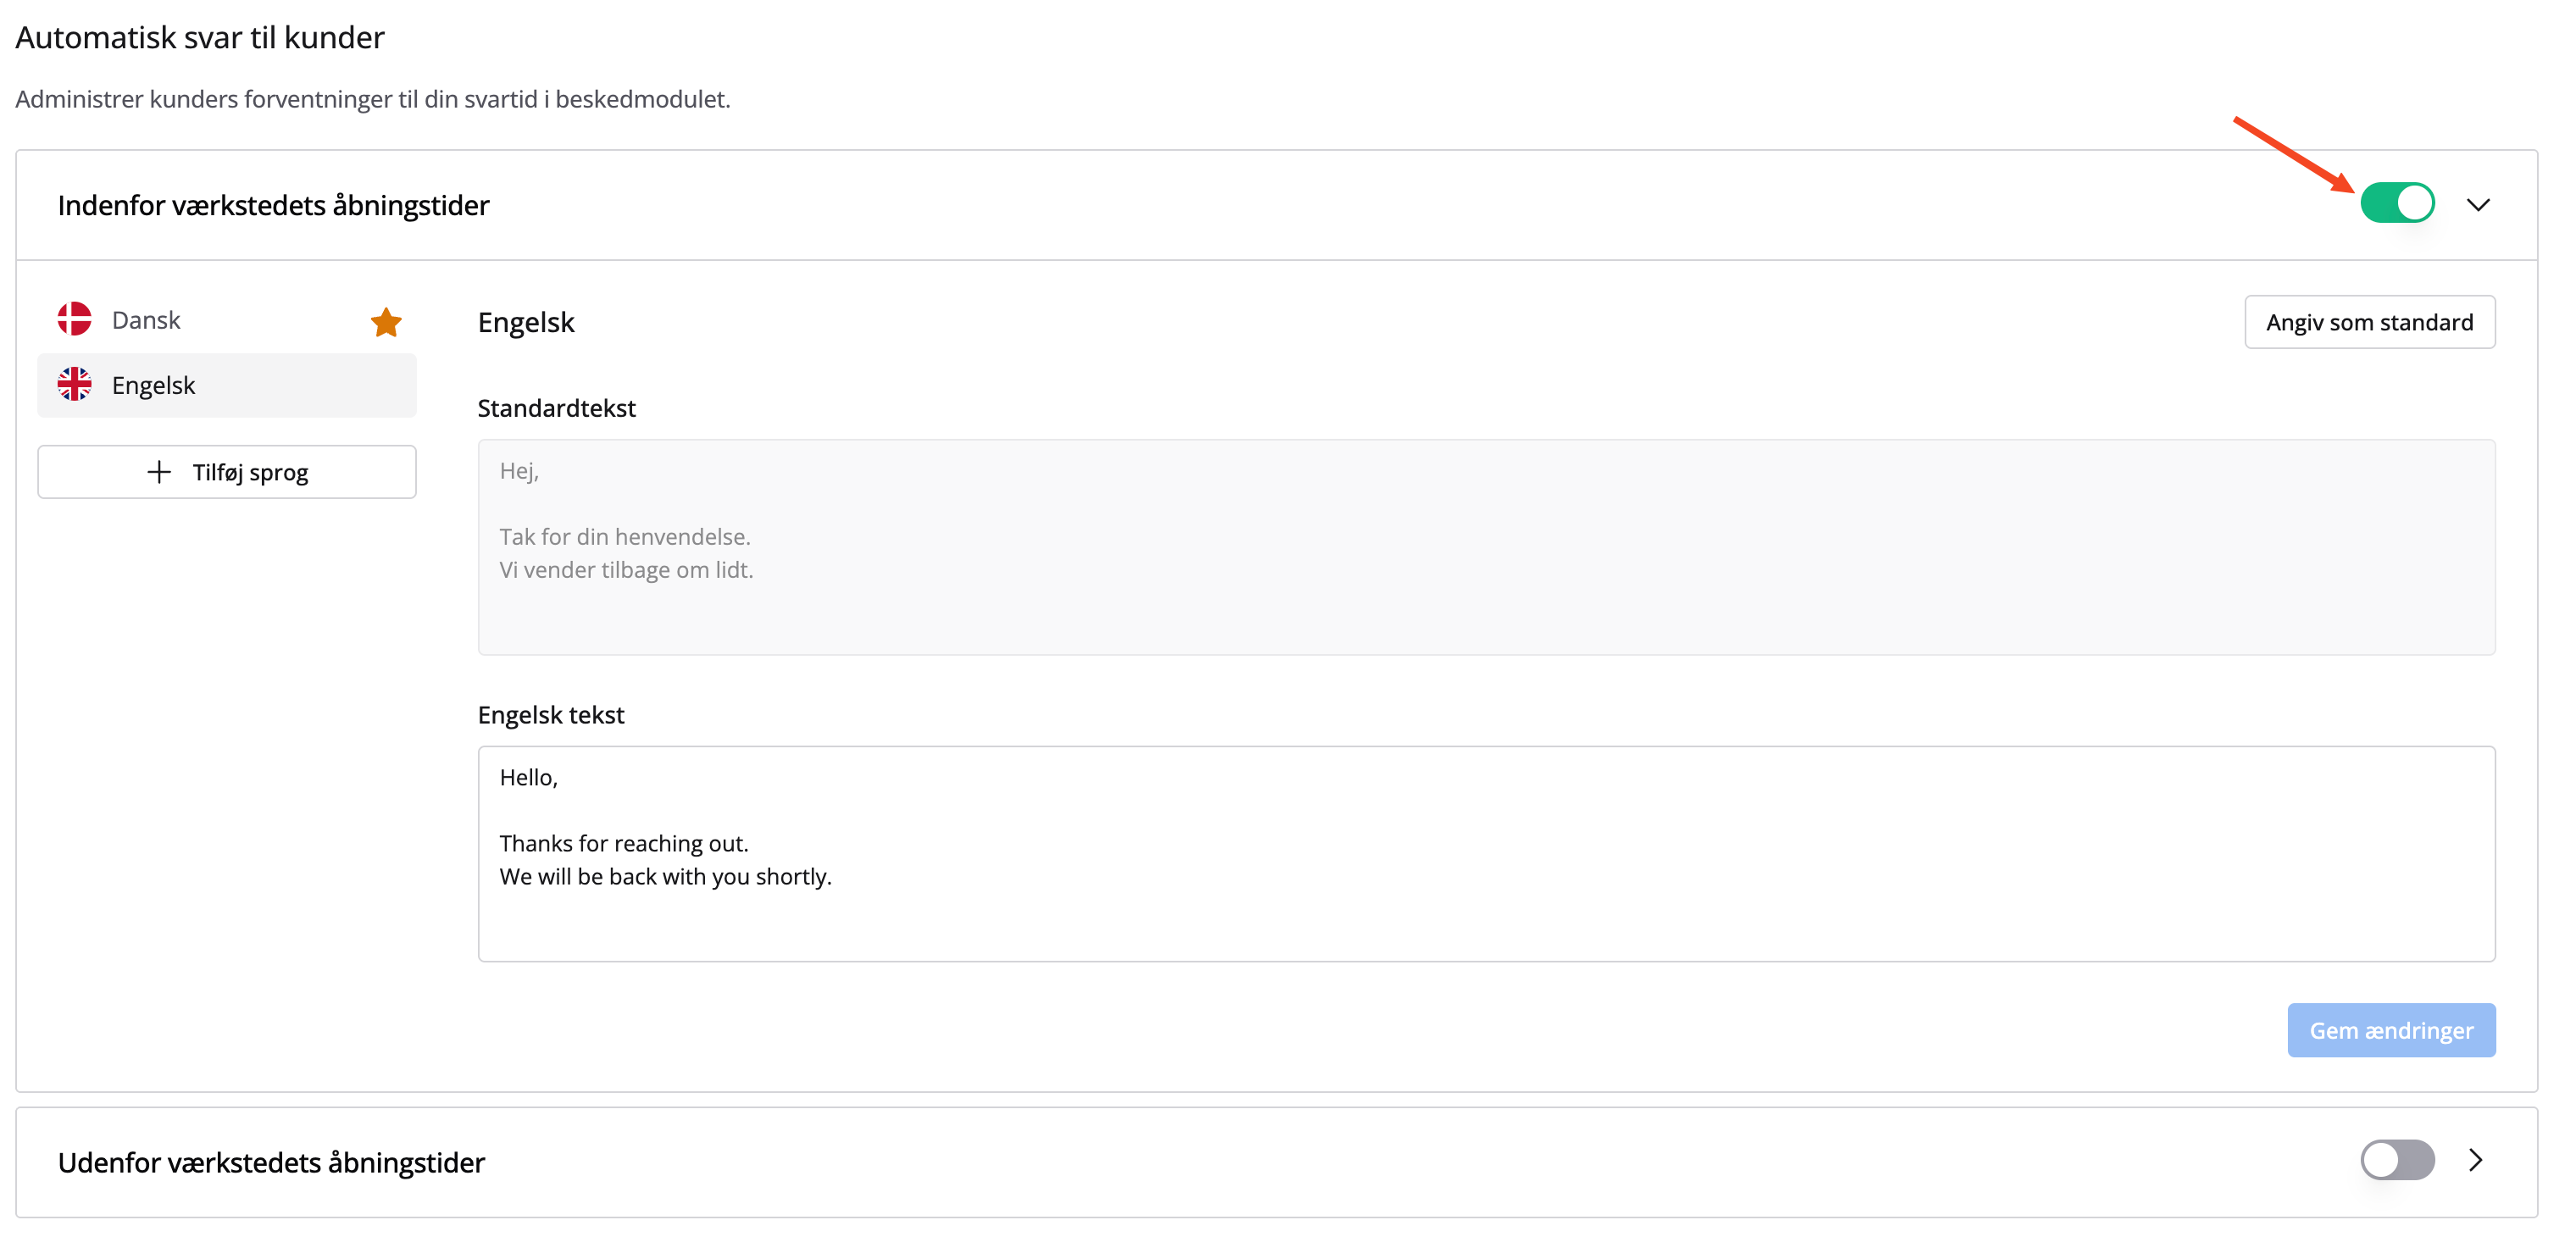
Task: Save with the Gem ændringer button
Action: point(2390,1030)
